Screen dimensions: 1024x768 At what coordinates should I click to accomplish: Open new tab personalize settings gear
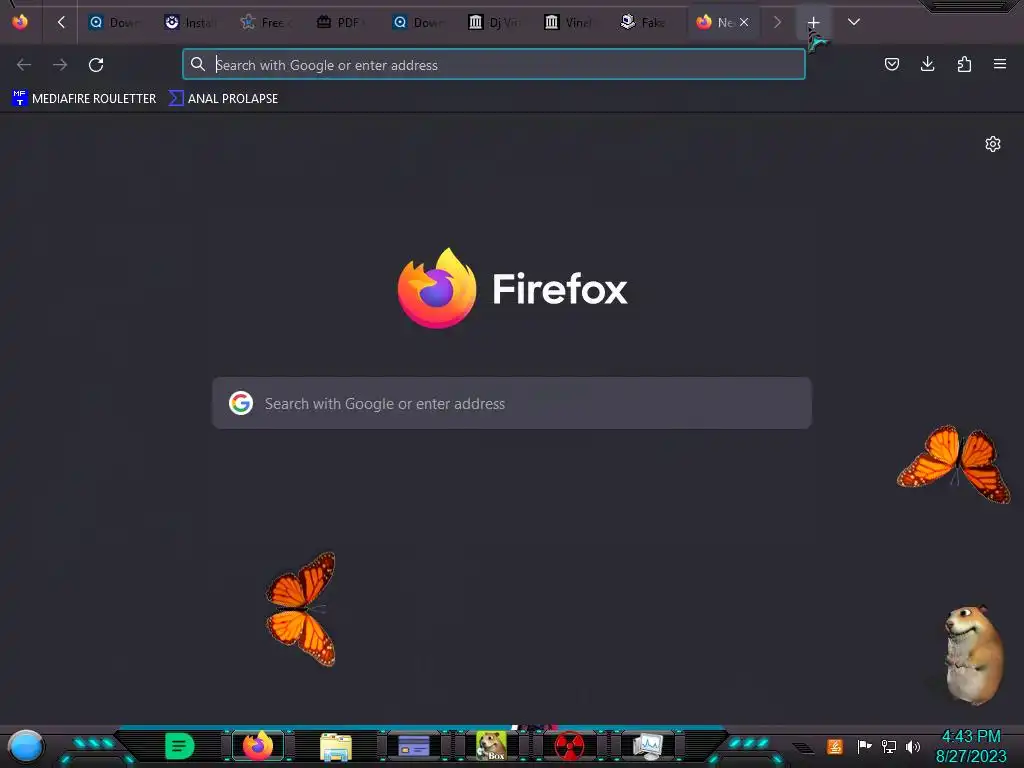pyautogui.click(x=993, y=144)
